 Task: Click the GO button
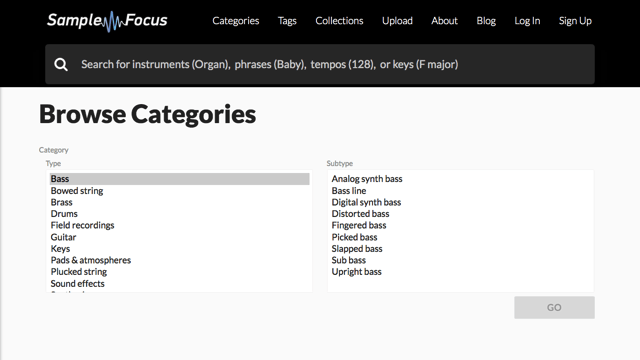pos(554,307)
